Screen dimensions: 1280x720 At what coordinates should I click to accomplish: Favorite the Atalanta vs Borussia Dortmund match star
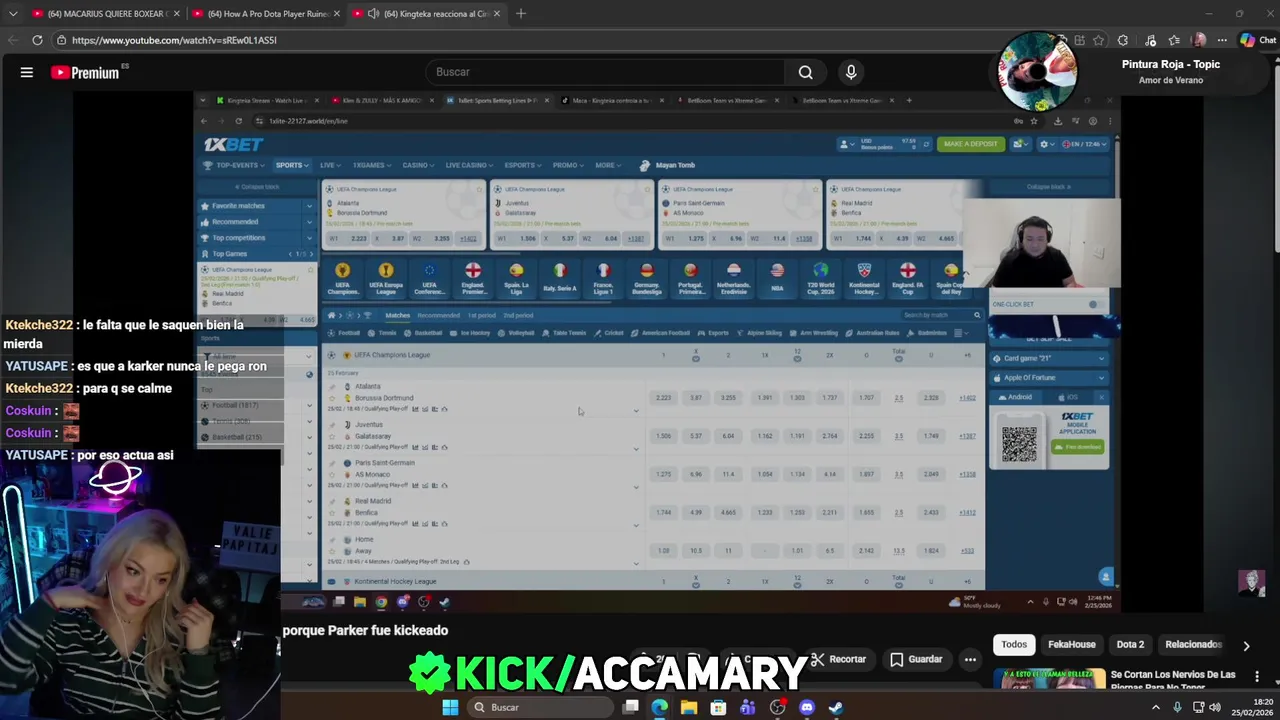pos(333,398)
